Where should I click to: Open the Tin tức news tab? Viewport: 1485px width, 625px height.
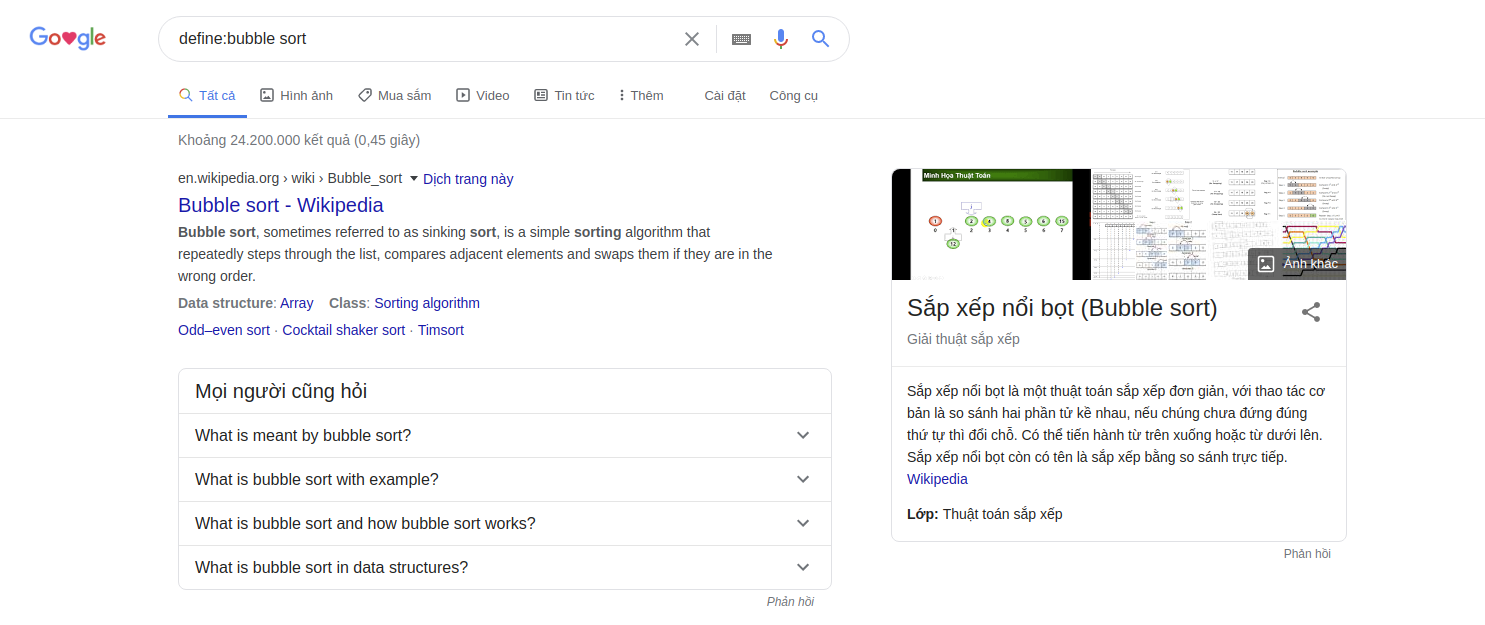click(564, 96)
